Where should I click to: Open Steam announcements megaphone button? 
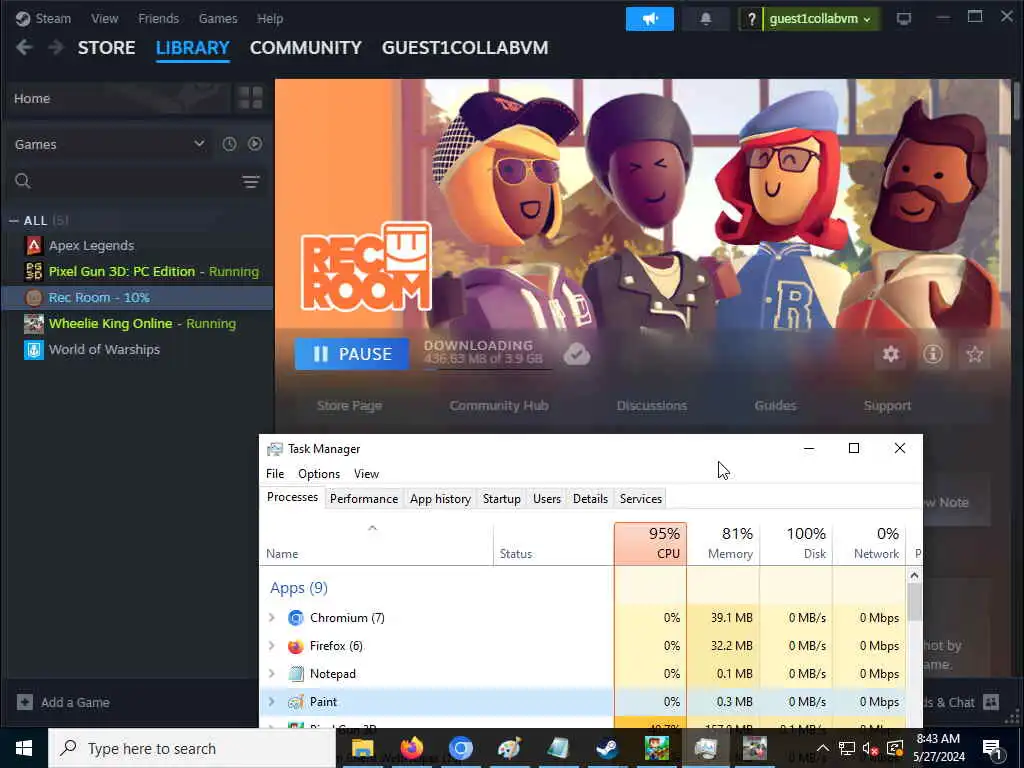point(650,19)
